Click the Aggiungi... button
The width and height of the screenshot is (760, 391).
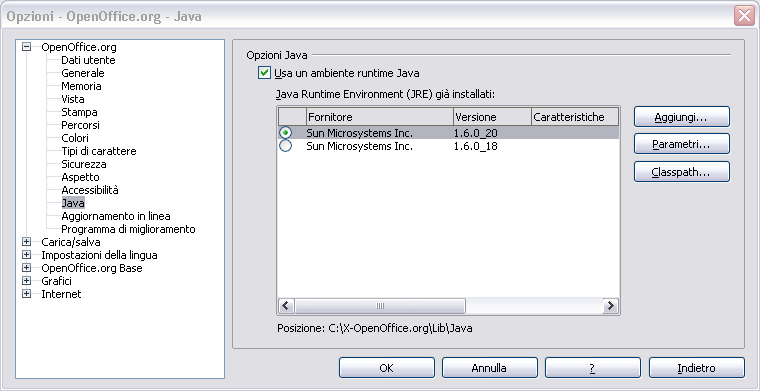click(x=681, y=117)
